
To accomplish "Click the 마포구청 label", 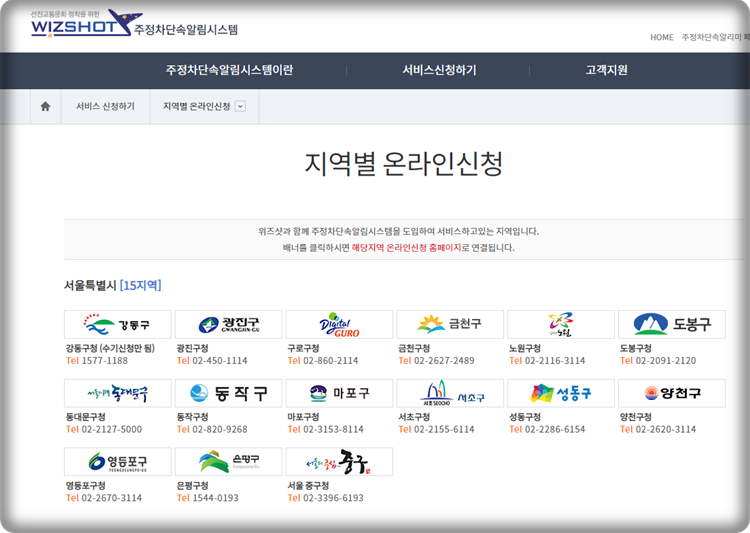I will [303, 417].
